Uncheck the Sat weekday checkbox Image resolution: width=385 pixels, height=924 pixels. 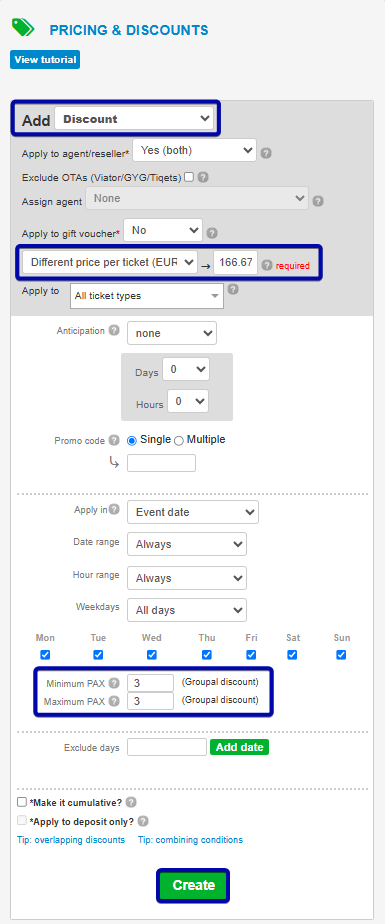[x=292, y=655]
